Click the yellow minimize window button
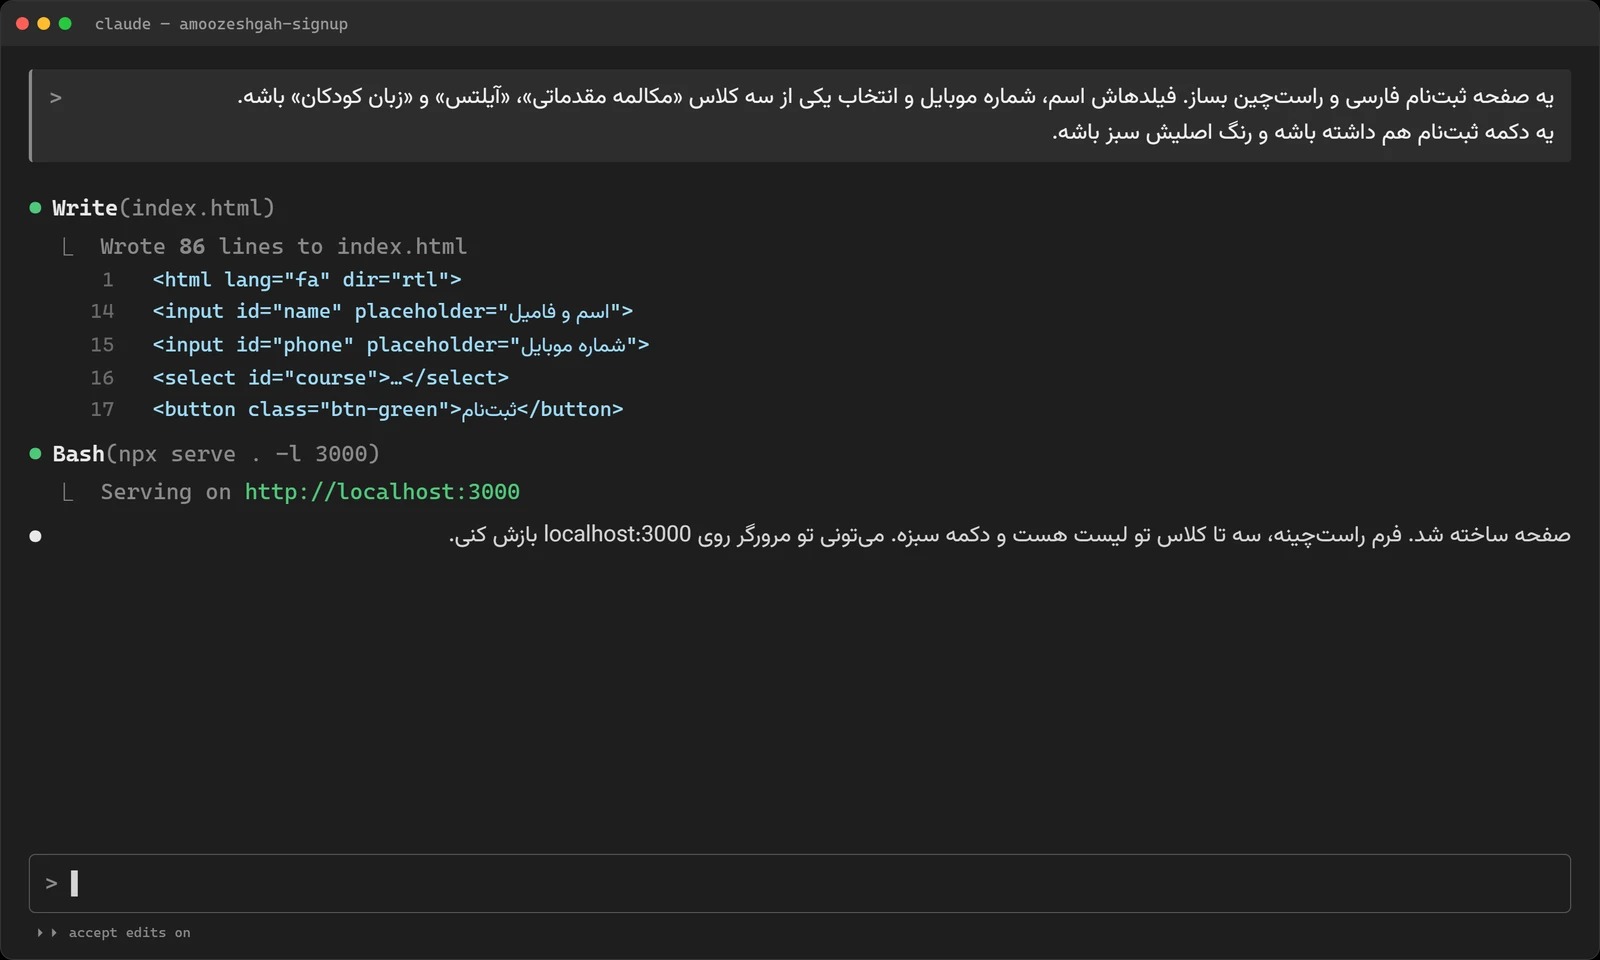 [43, 23]
